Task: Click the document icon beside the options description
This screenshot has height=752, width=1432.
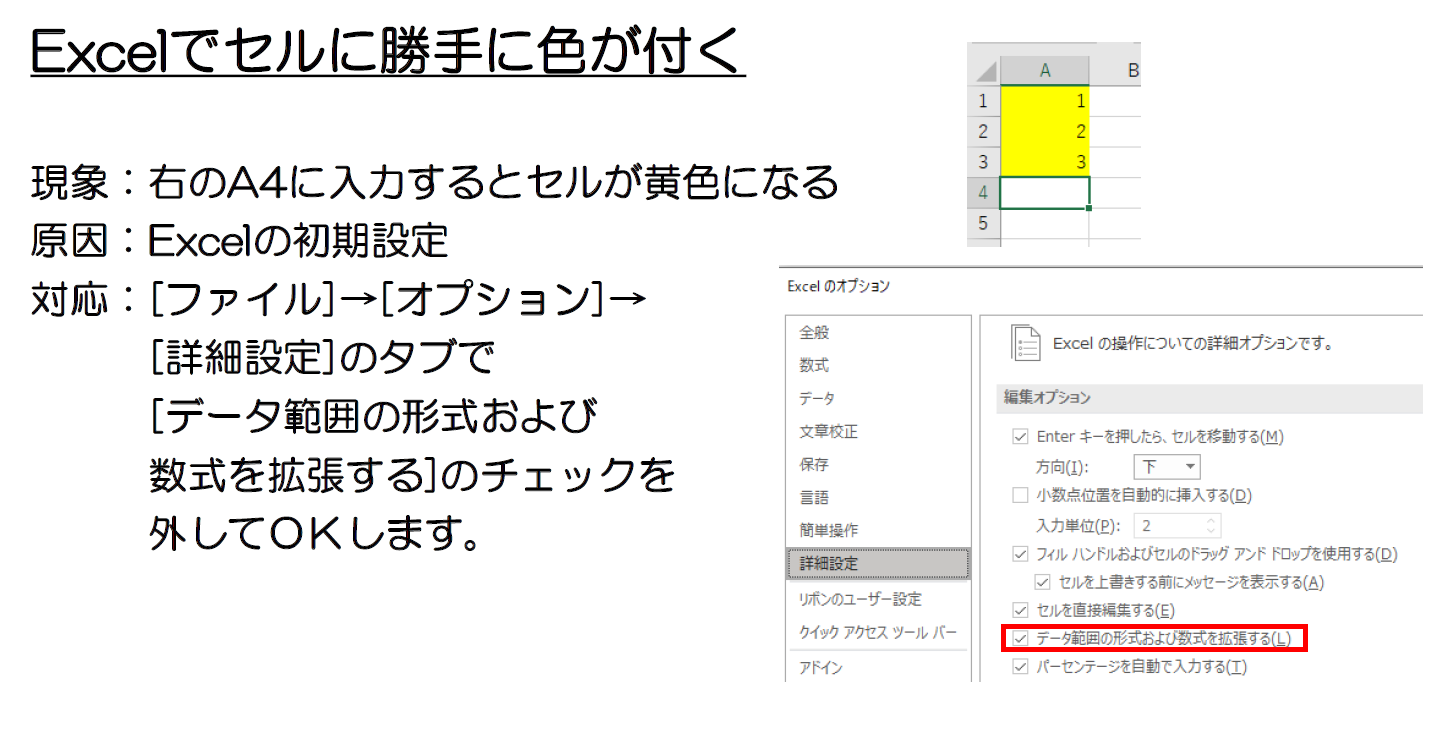Action: (x=1025, y=342)
